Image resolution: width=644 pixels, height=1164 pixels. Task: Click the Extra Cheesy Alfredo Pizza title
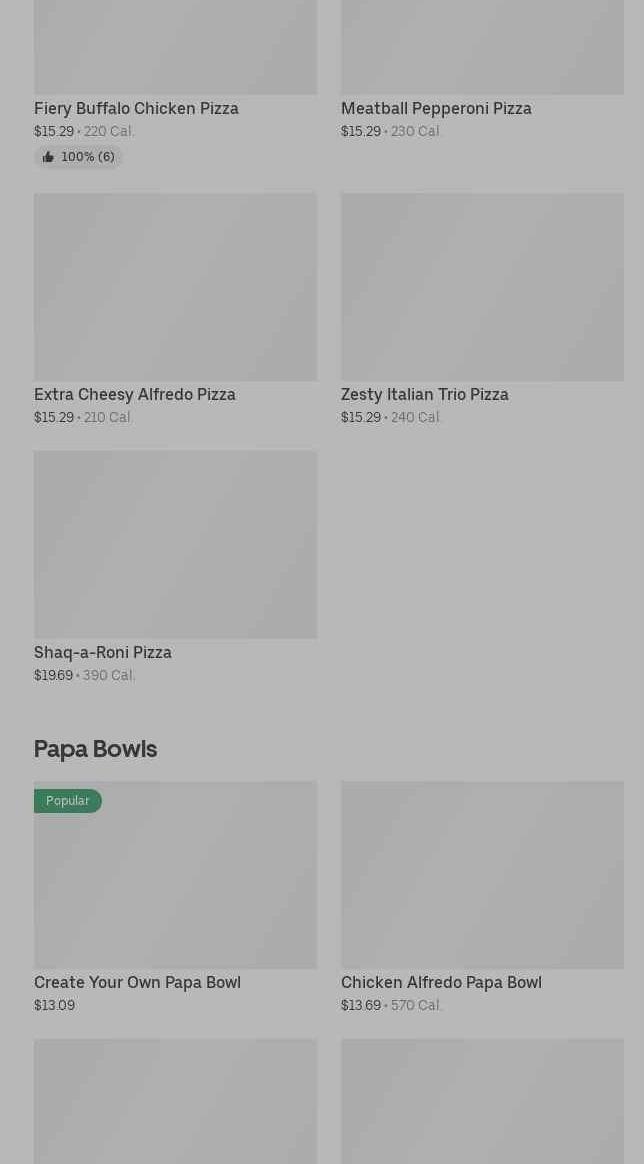coord(134,394)
